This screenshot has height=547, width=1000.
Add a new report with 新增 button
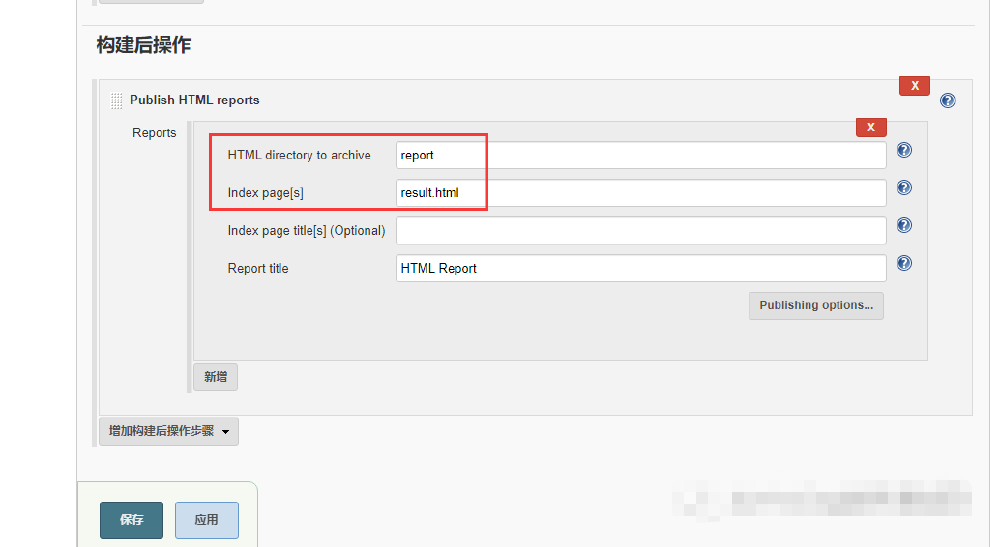pyautogui.click(x=216, y=377)
